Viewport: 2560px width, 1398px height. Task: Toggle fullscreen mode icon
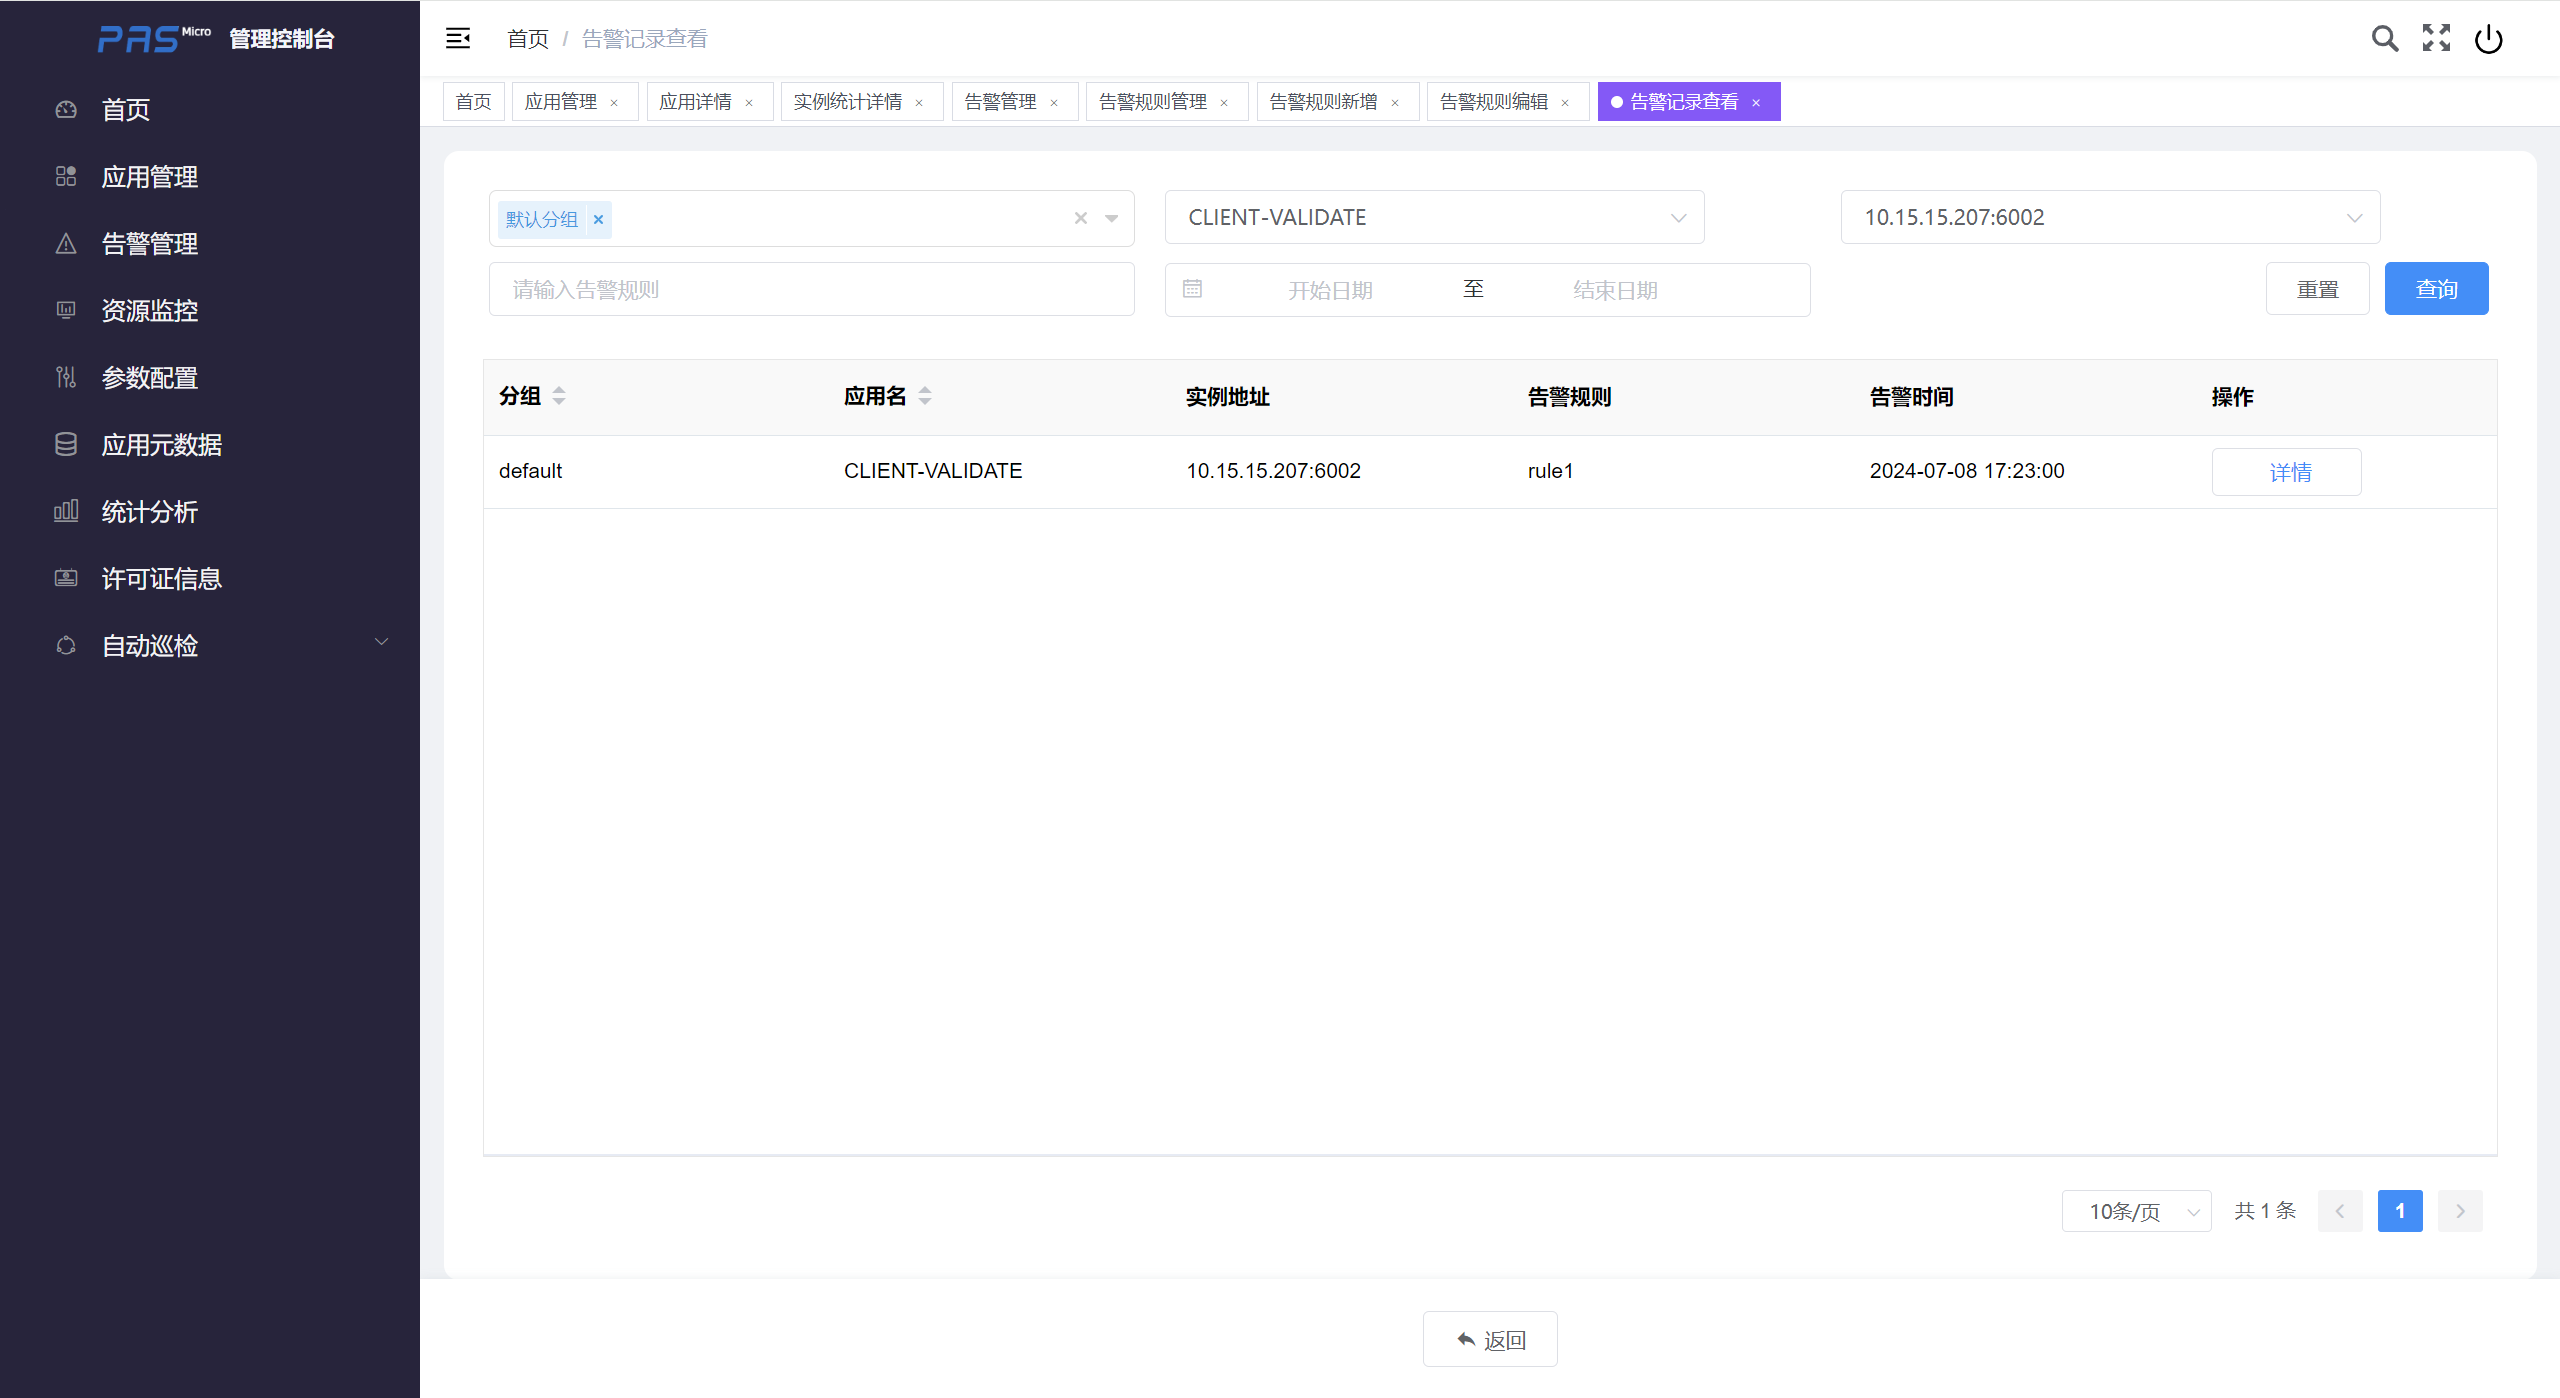2436,38
